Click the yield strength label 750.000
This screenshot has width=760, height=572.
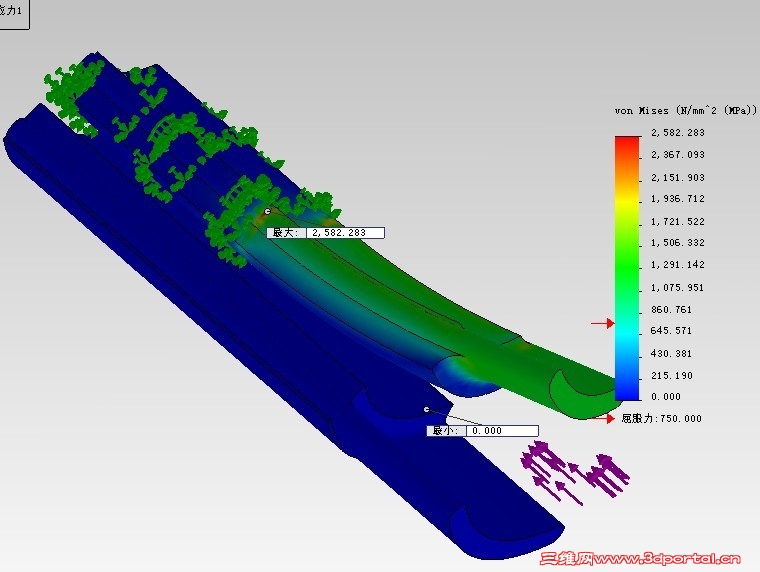click(662, 418)
